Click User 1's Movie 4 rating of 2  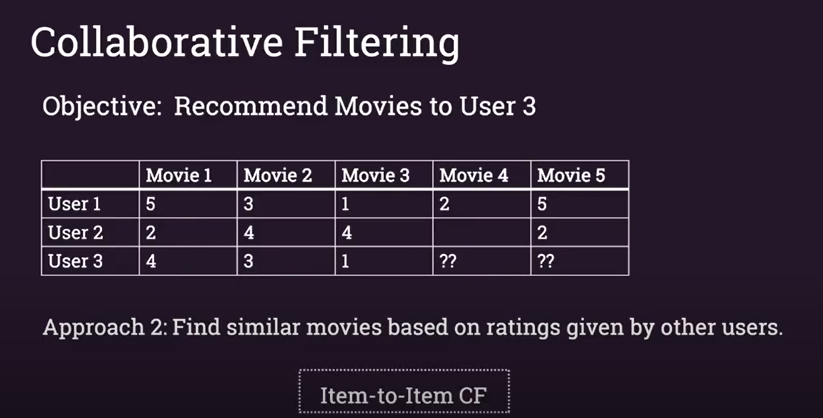[x=482, y=204]
